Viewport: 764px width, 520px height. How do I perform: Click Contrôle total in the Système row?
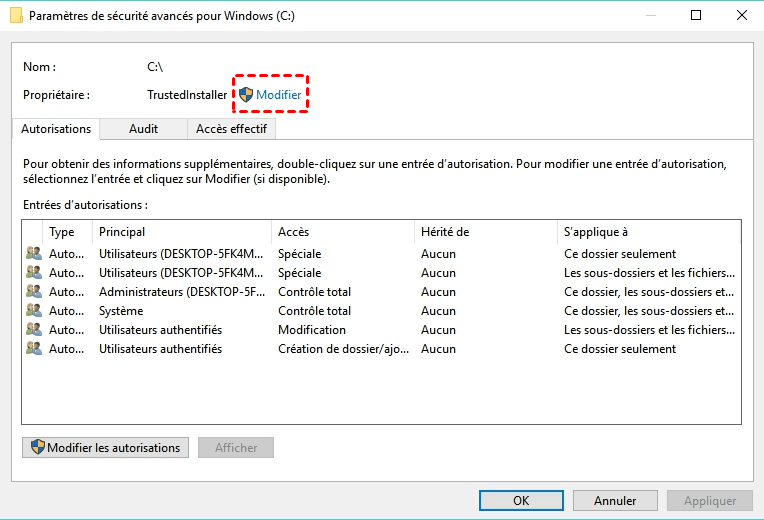point(314,311)
